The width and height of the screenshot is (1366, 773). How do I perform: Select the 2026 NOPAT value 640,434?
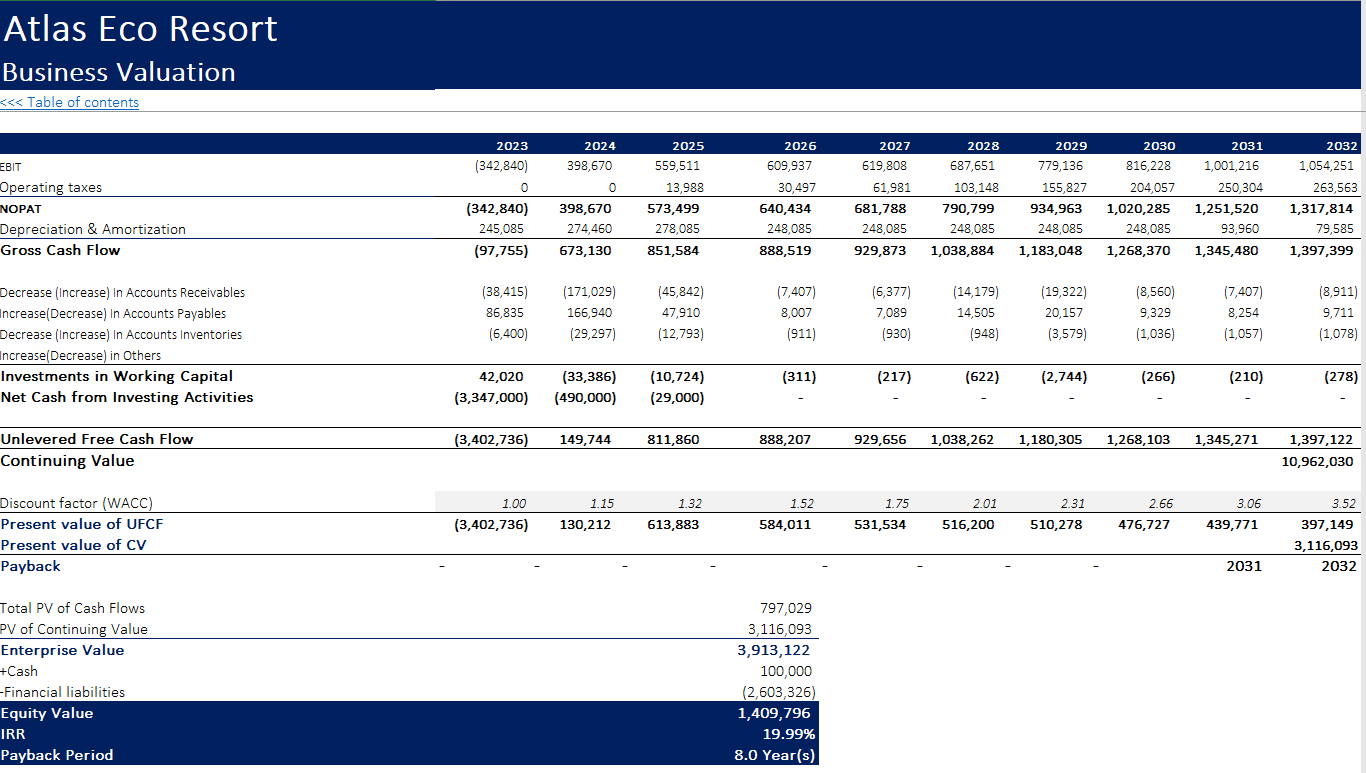(x=786, y=208)
